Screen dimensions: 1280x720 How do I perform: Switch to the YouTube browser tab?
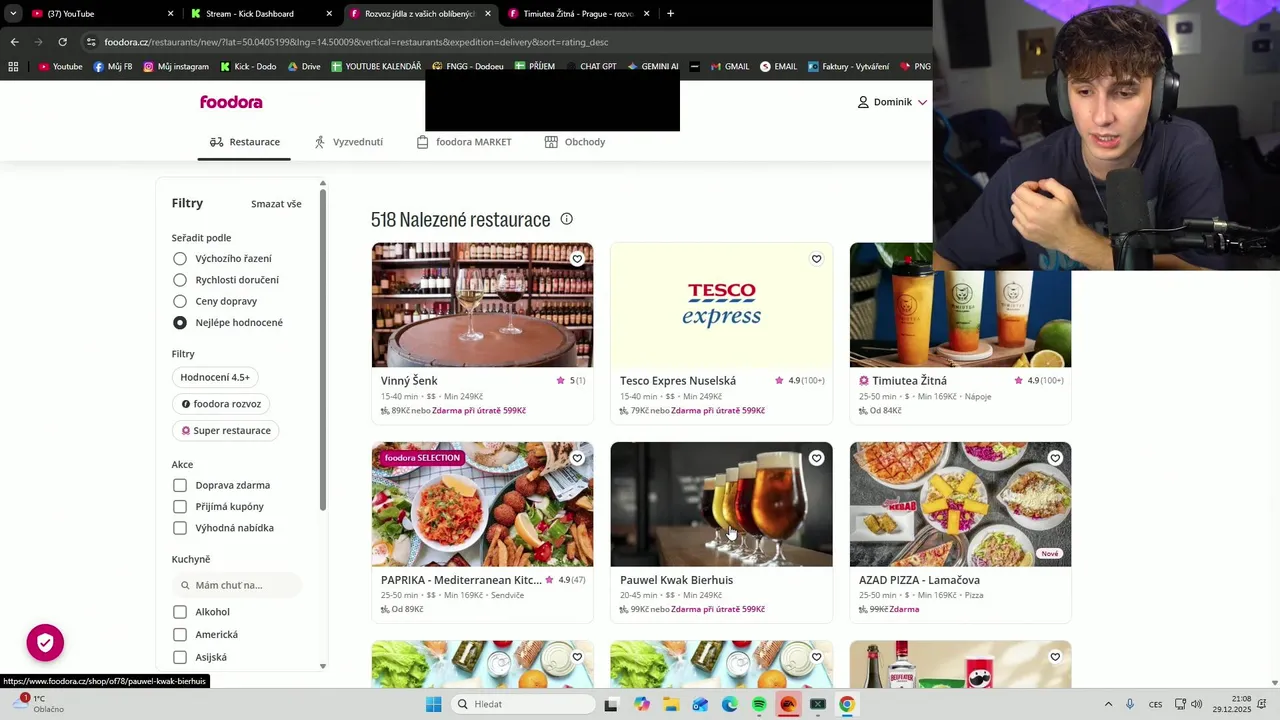click(102, 14)
